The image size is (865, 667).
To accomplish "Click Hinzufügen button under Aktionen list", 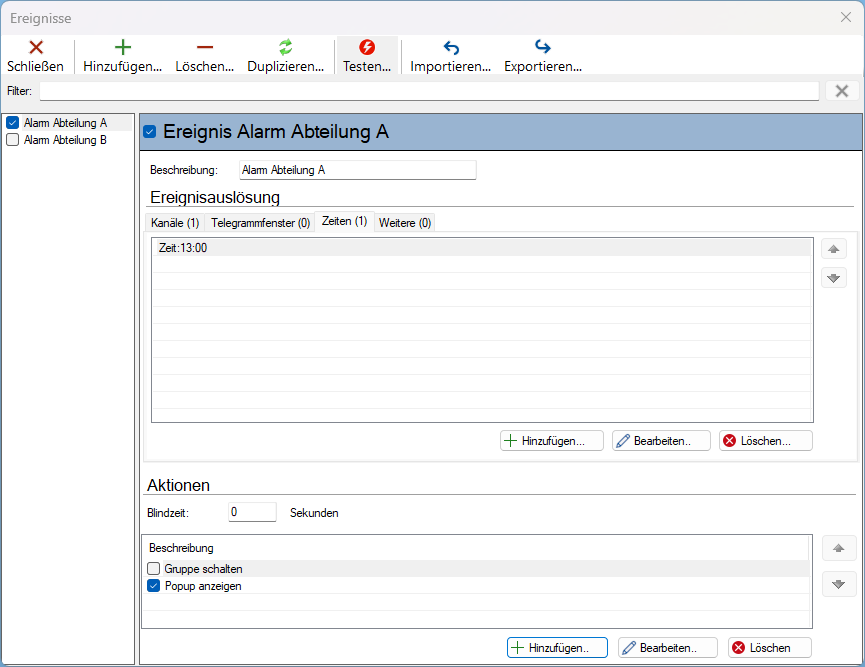I will (x=557, y=648).
